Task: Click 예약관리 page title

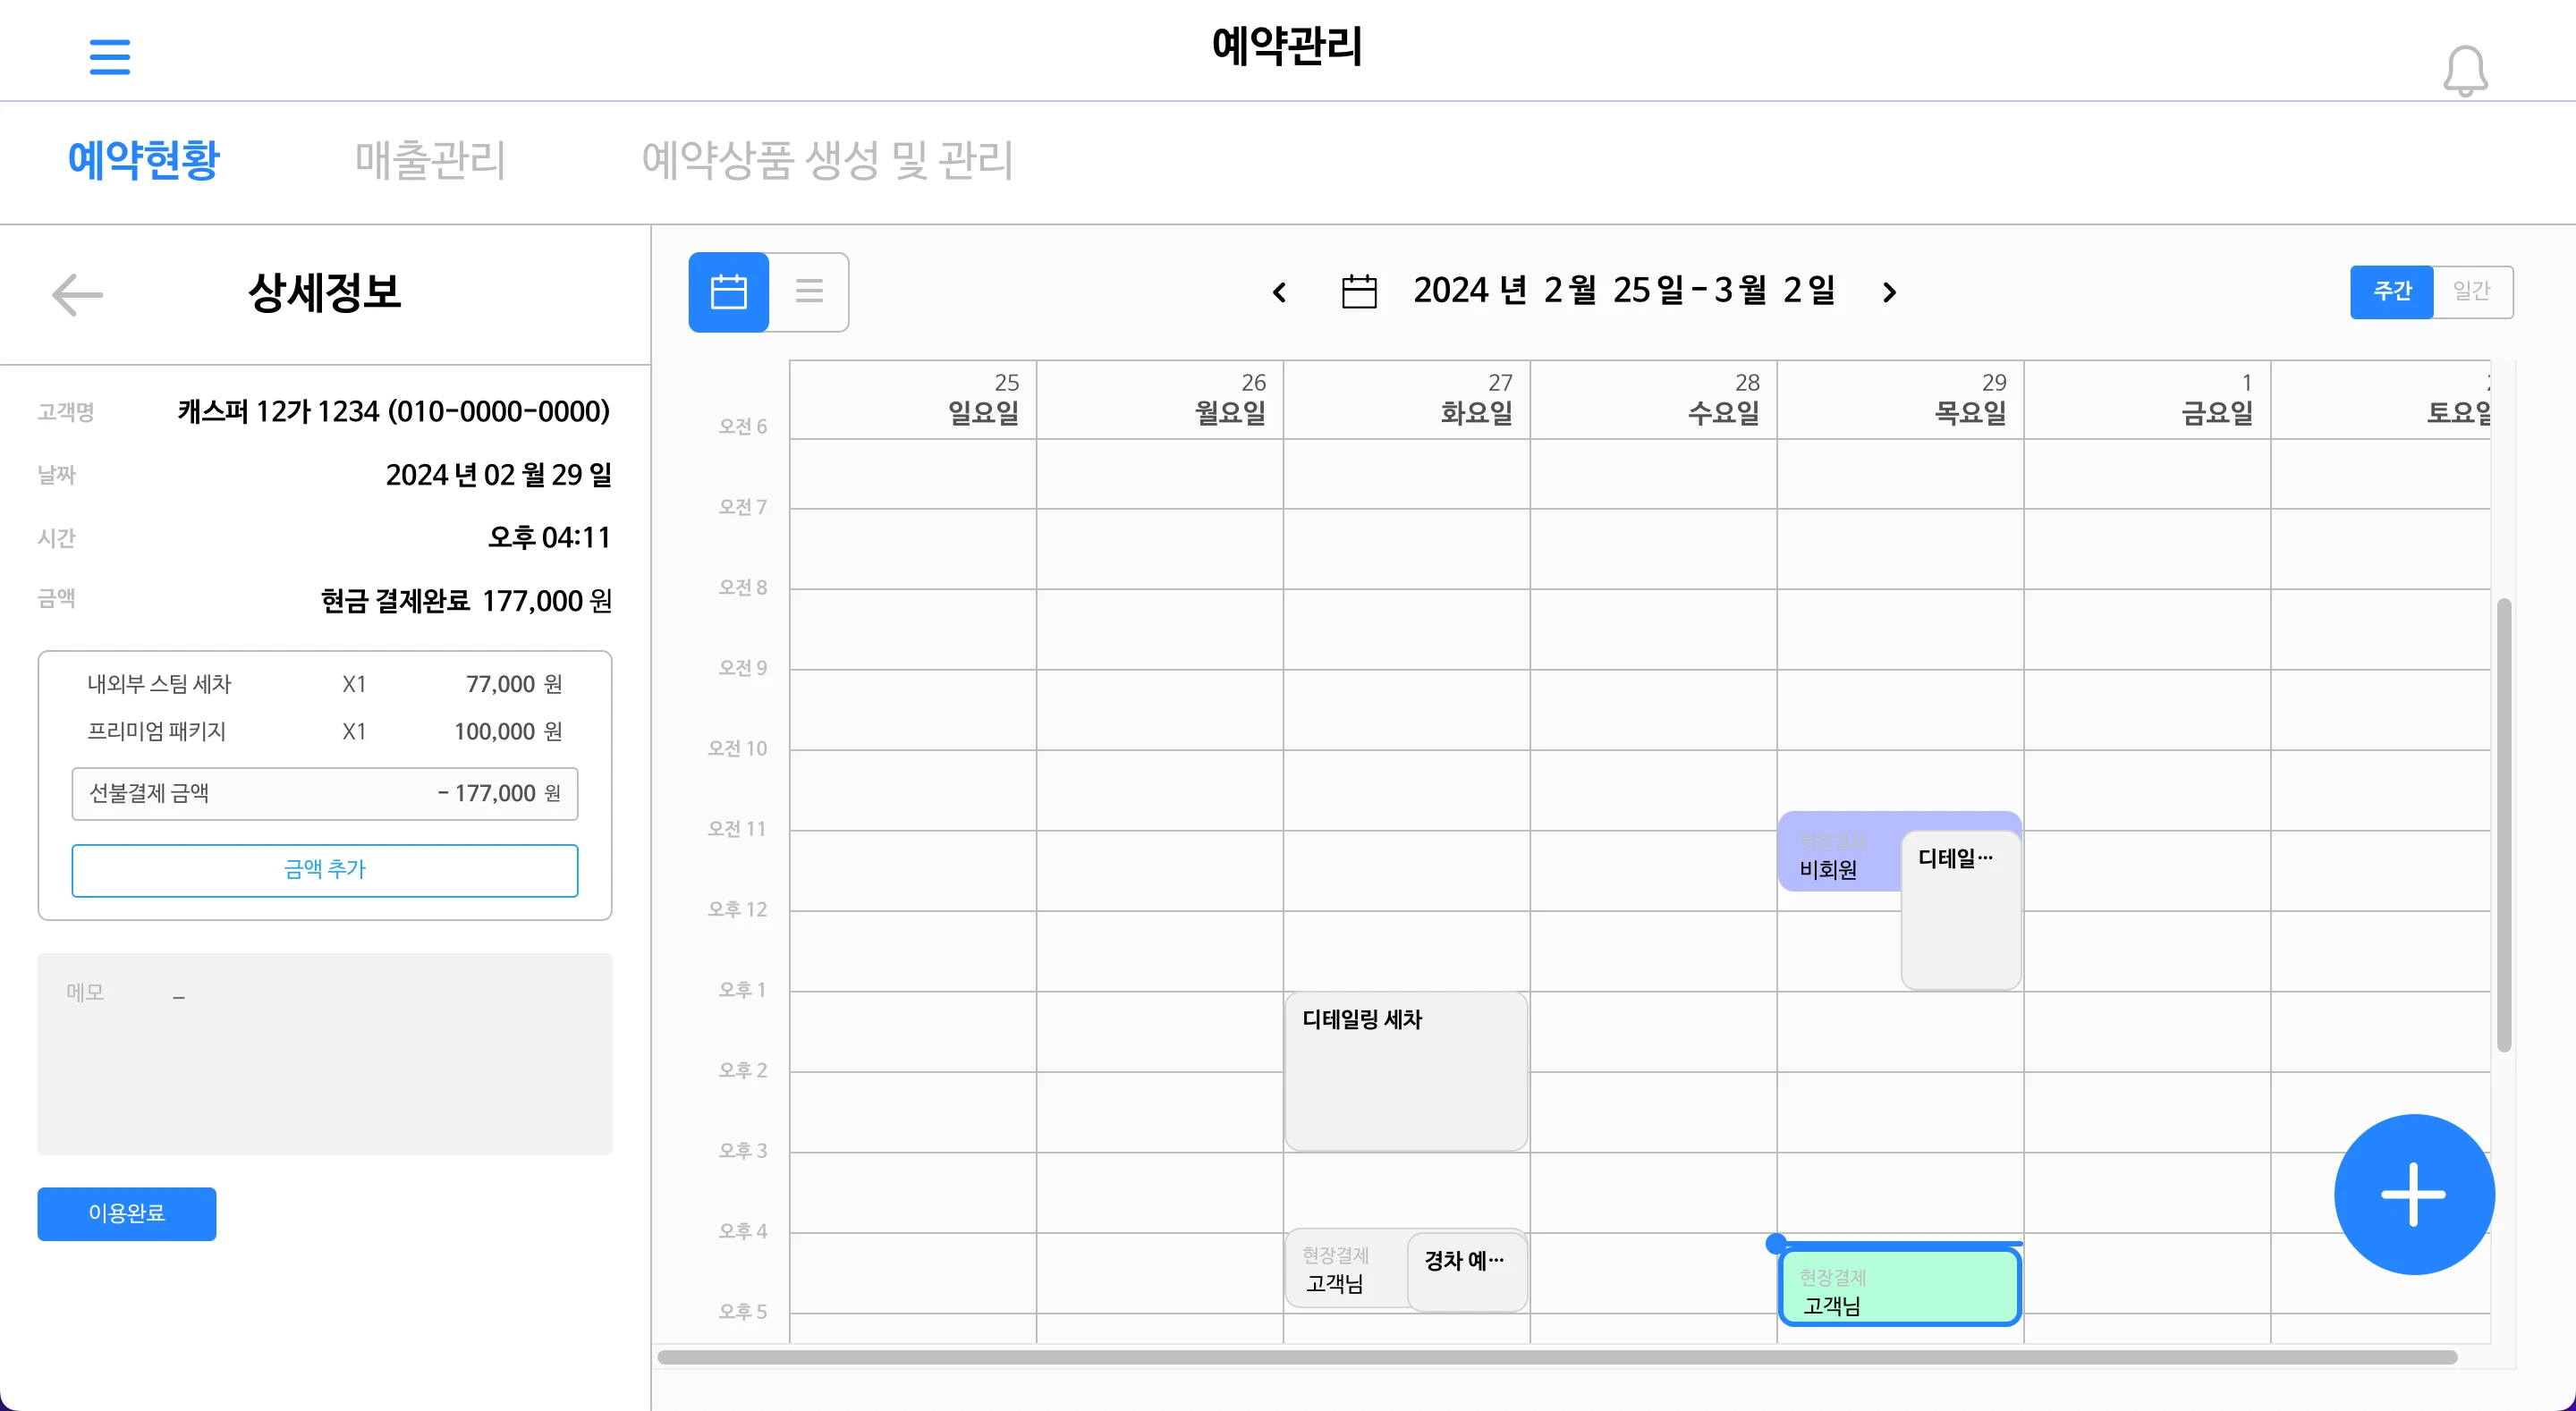Action: 1287,46
